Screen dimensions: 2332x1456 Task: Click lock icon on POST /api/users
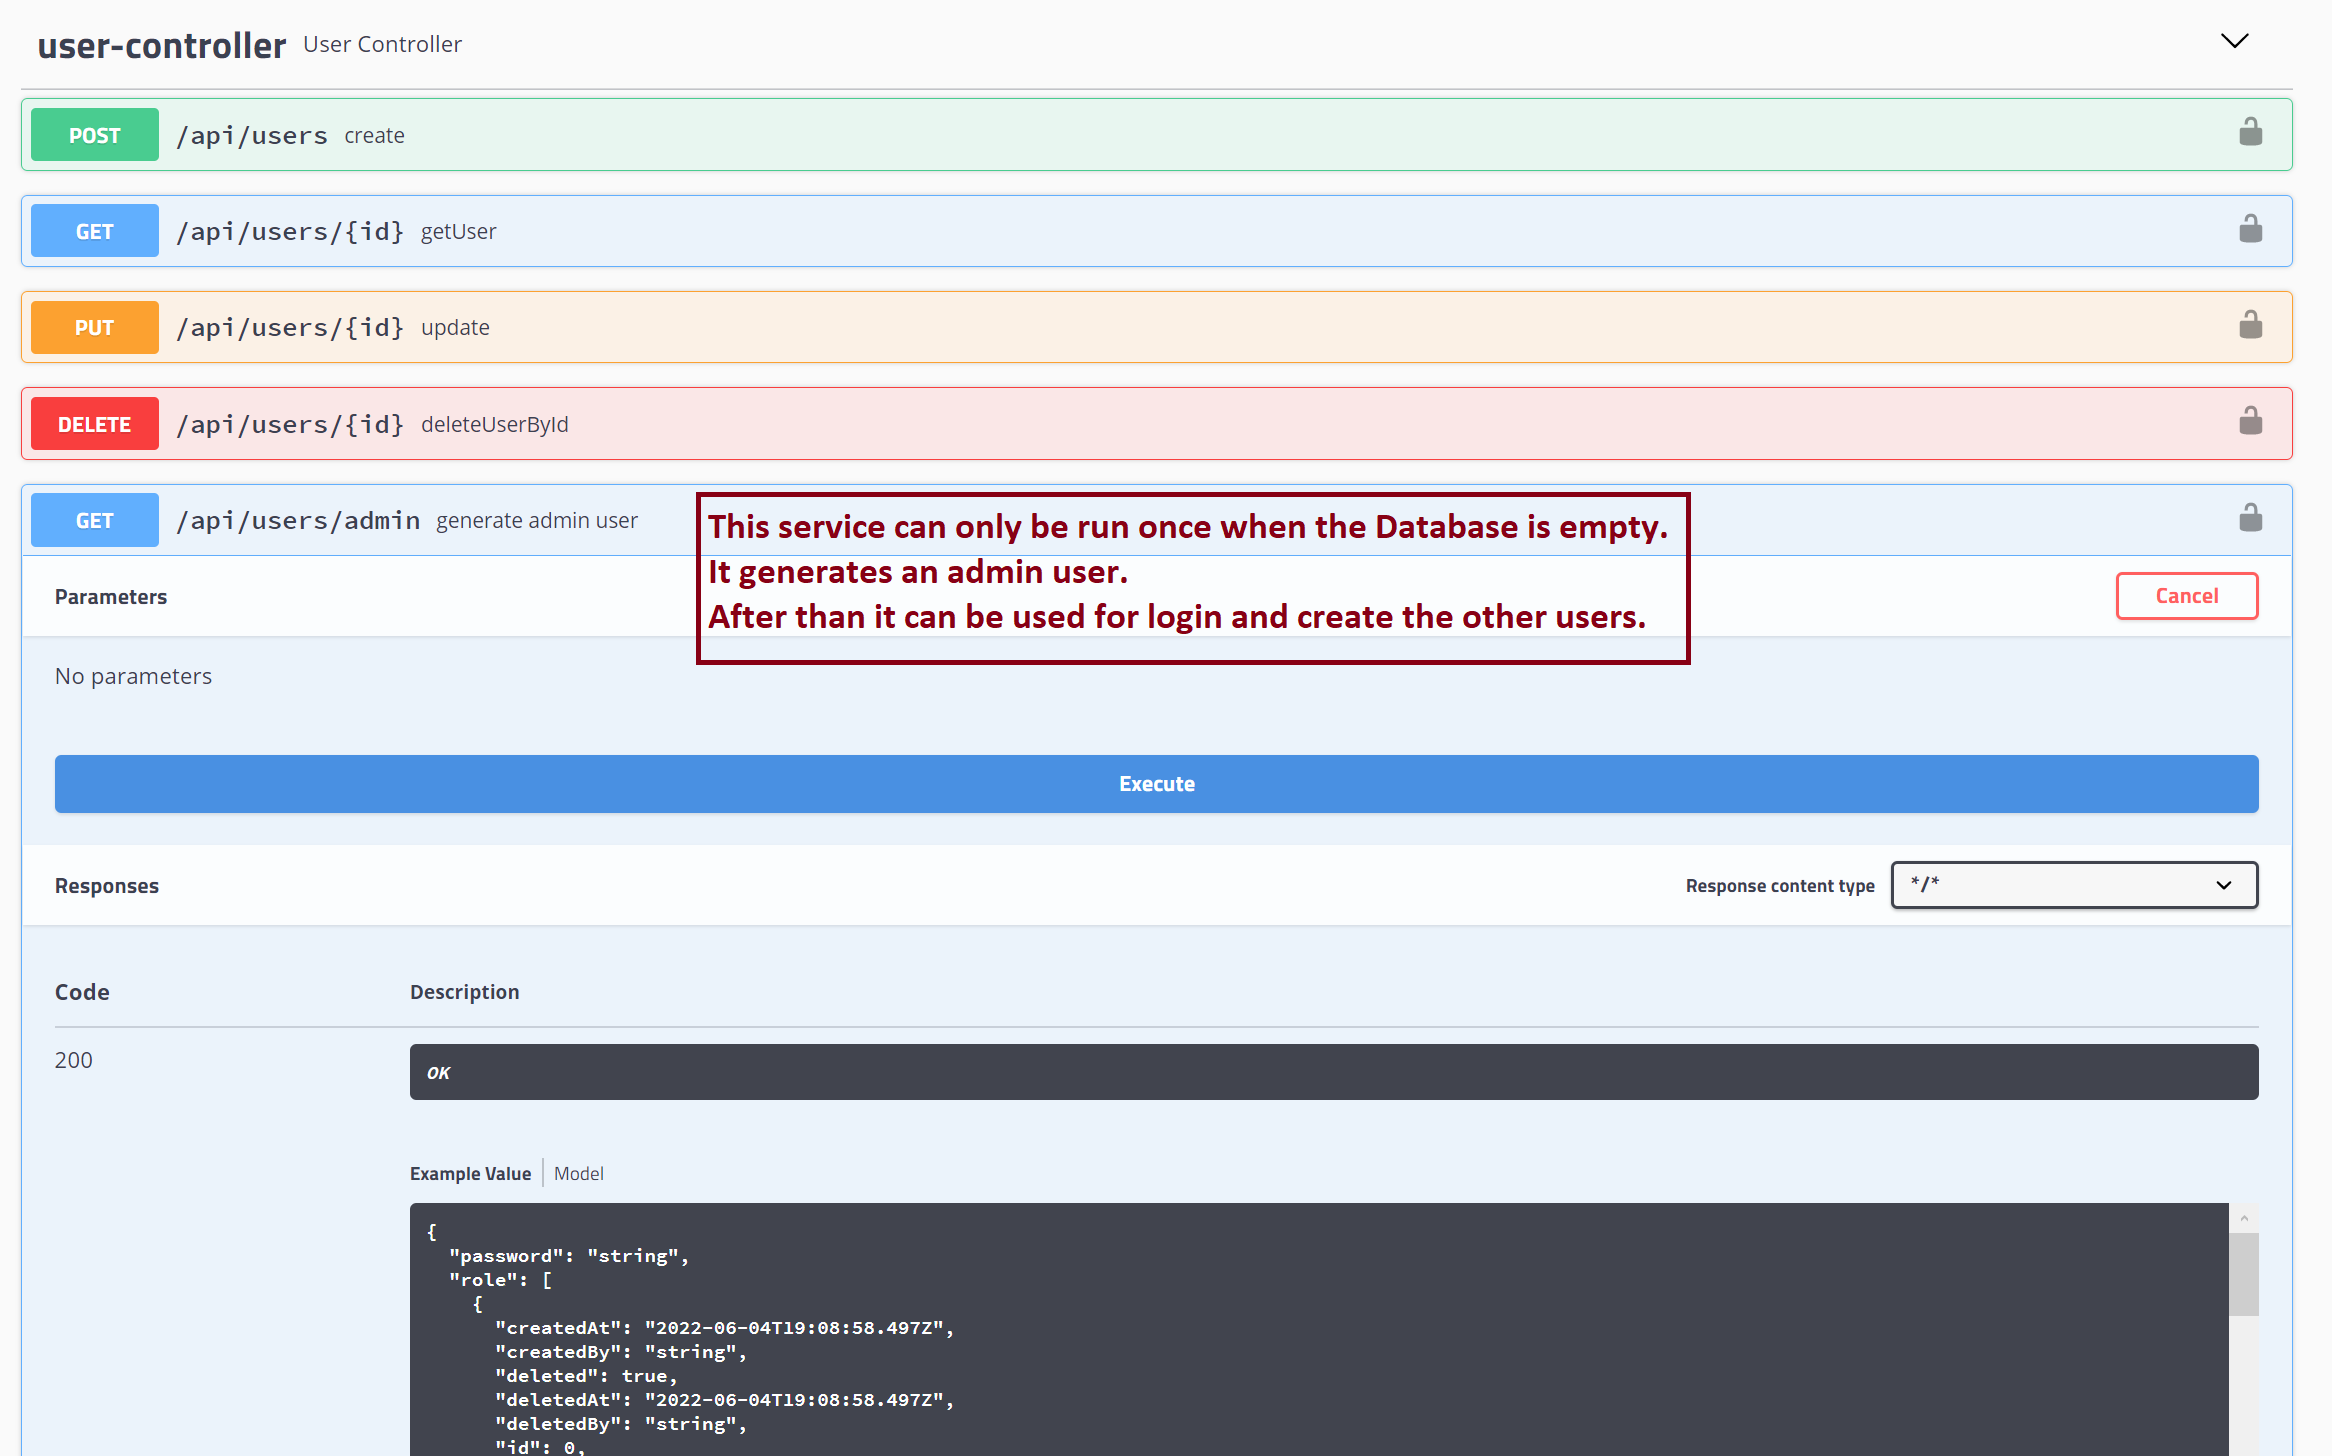click(x=2250, y=132)
